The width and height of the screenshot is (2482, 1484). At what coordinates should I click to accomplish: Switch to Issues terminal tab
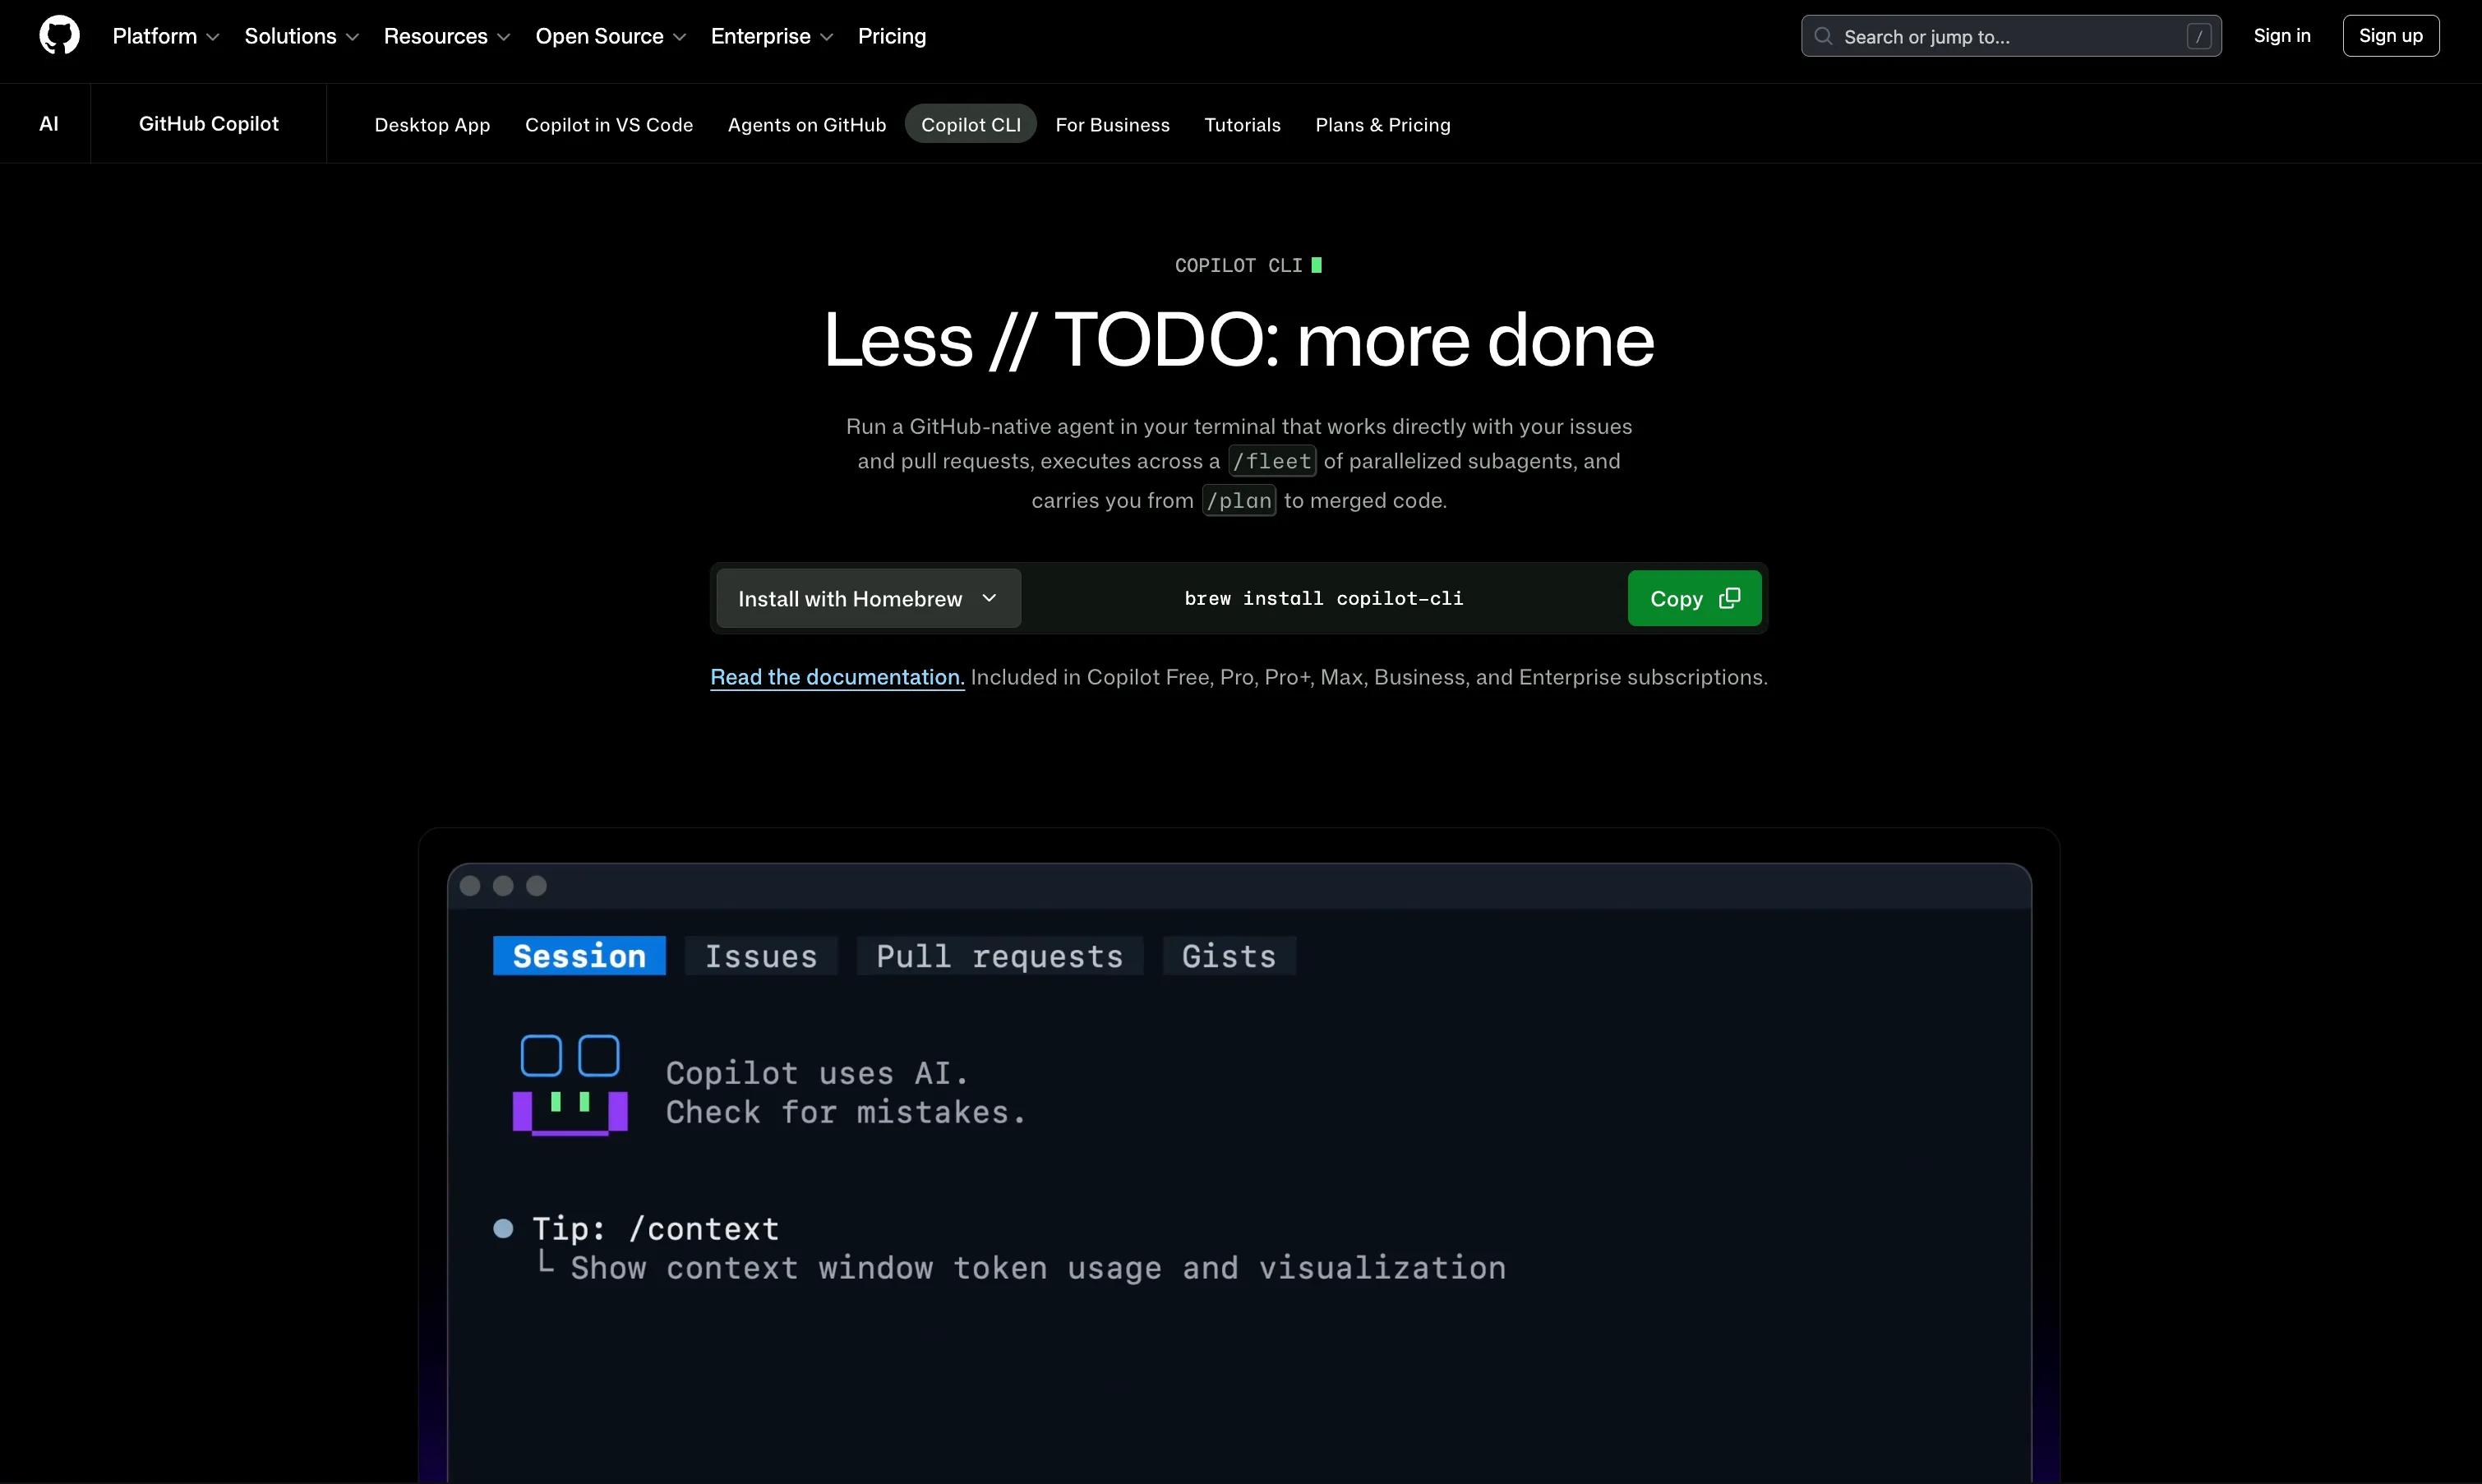click(761, 956)
